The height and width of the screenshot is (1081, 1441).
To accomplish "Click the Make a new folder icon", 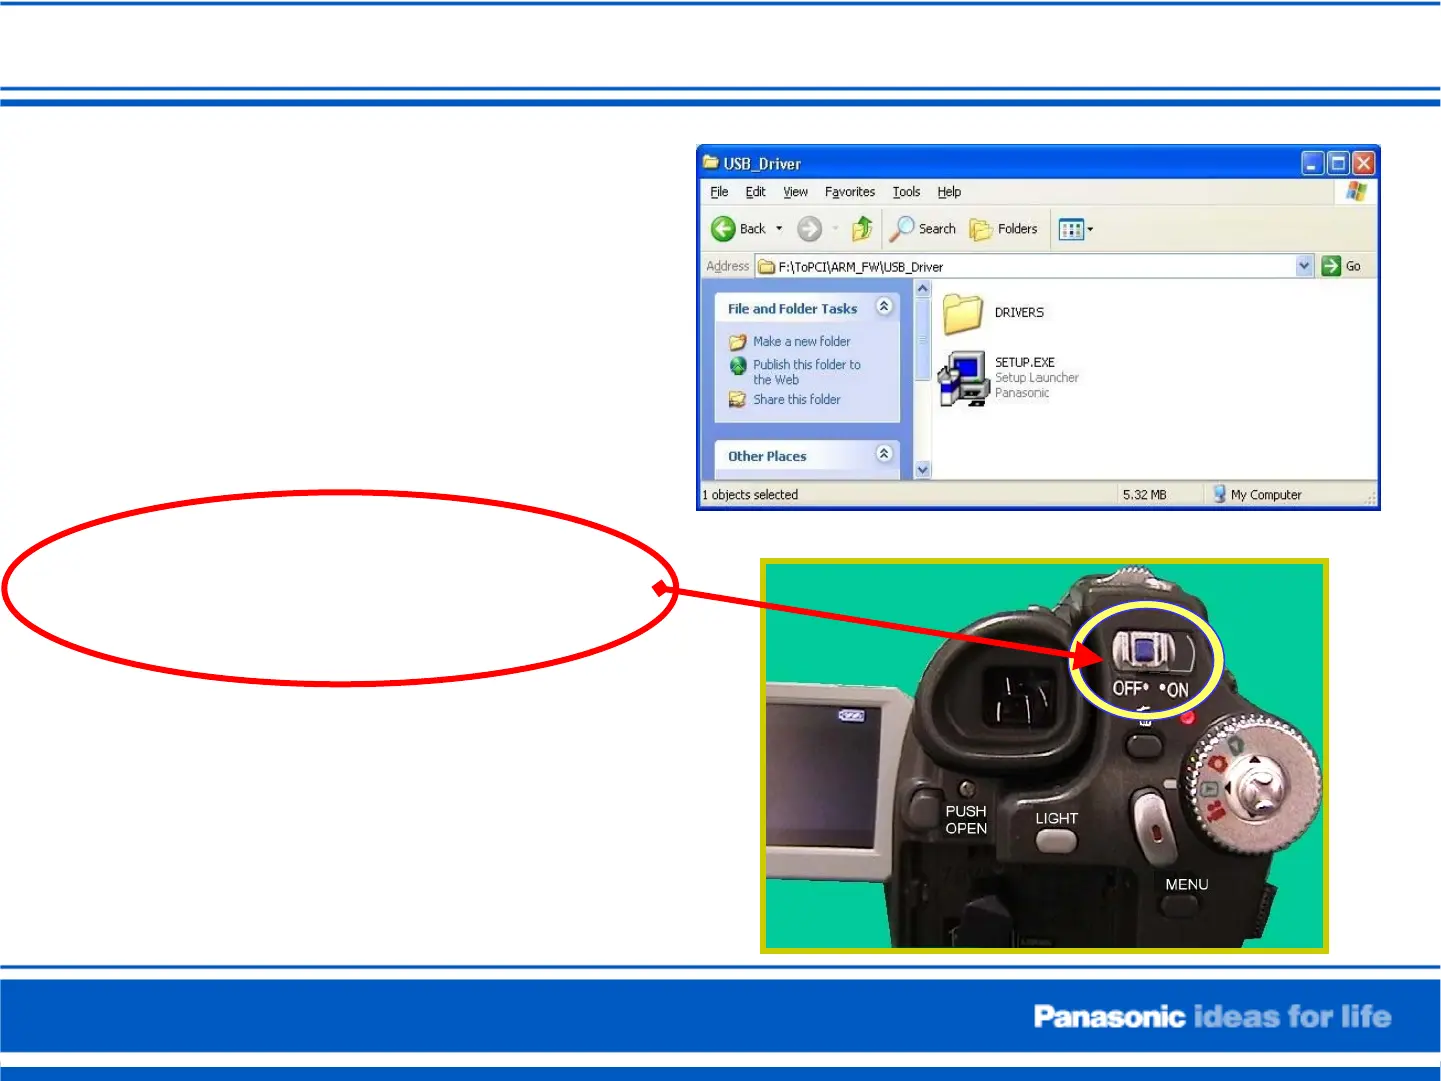I will pos(738,342).
